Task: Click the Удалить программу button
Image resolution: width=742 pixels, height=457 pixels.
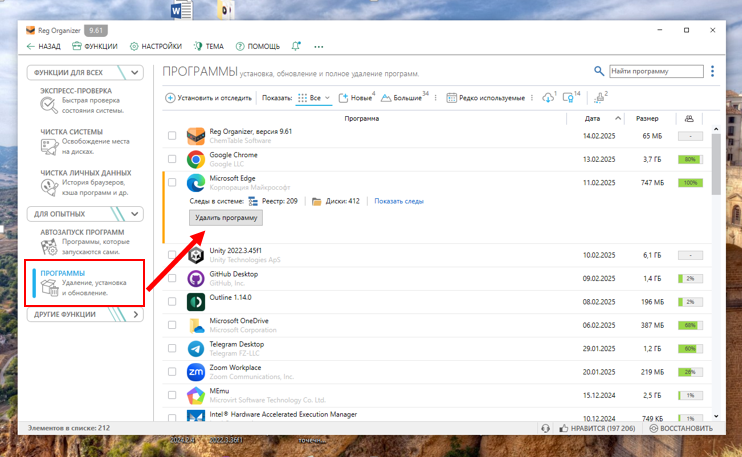Action: (226, 218)
